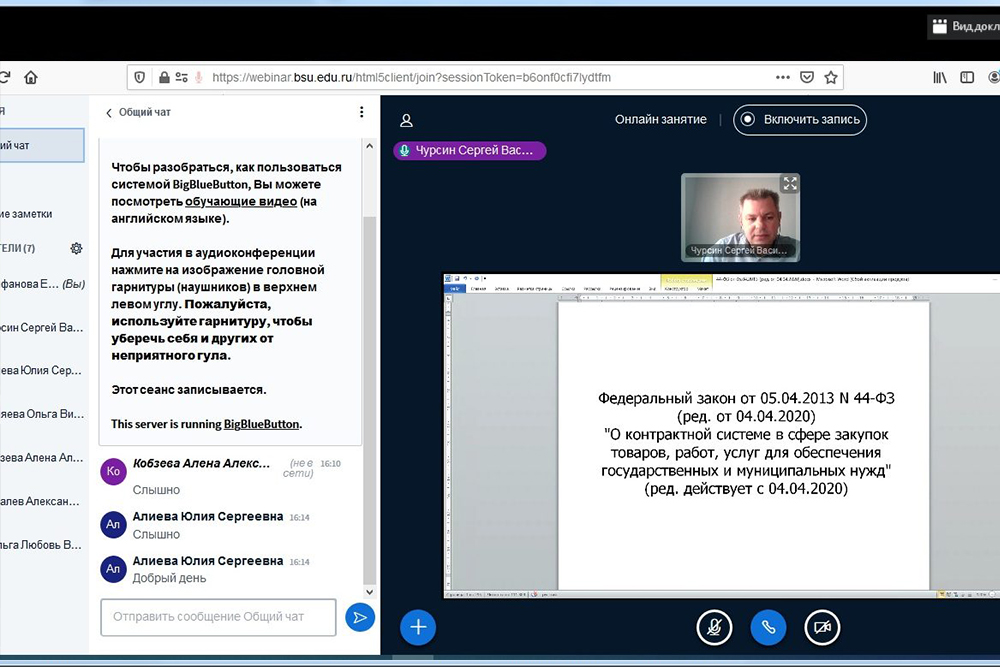Screen dimensions: 1000x667
Task: Bookmark page with the star icon
Action: coord(831,77)
